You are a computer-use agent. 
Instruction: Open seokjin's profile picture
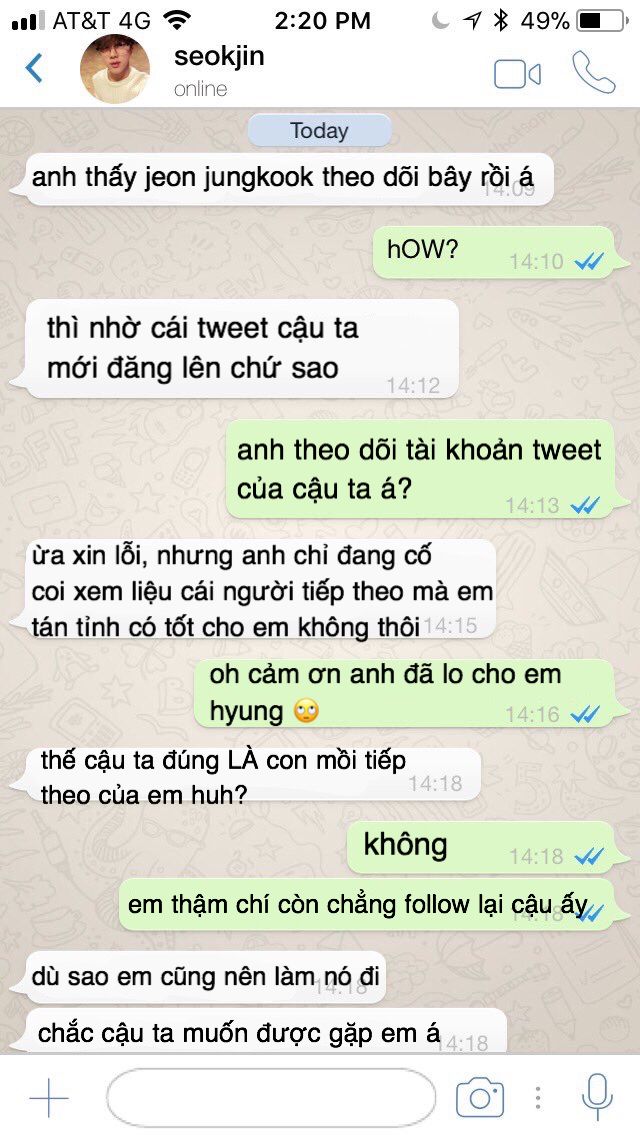click(115, 69)
